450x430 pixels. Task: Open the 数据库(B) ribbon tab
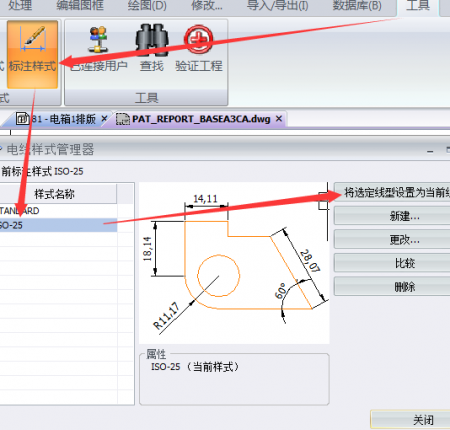(357, 6)
